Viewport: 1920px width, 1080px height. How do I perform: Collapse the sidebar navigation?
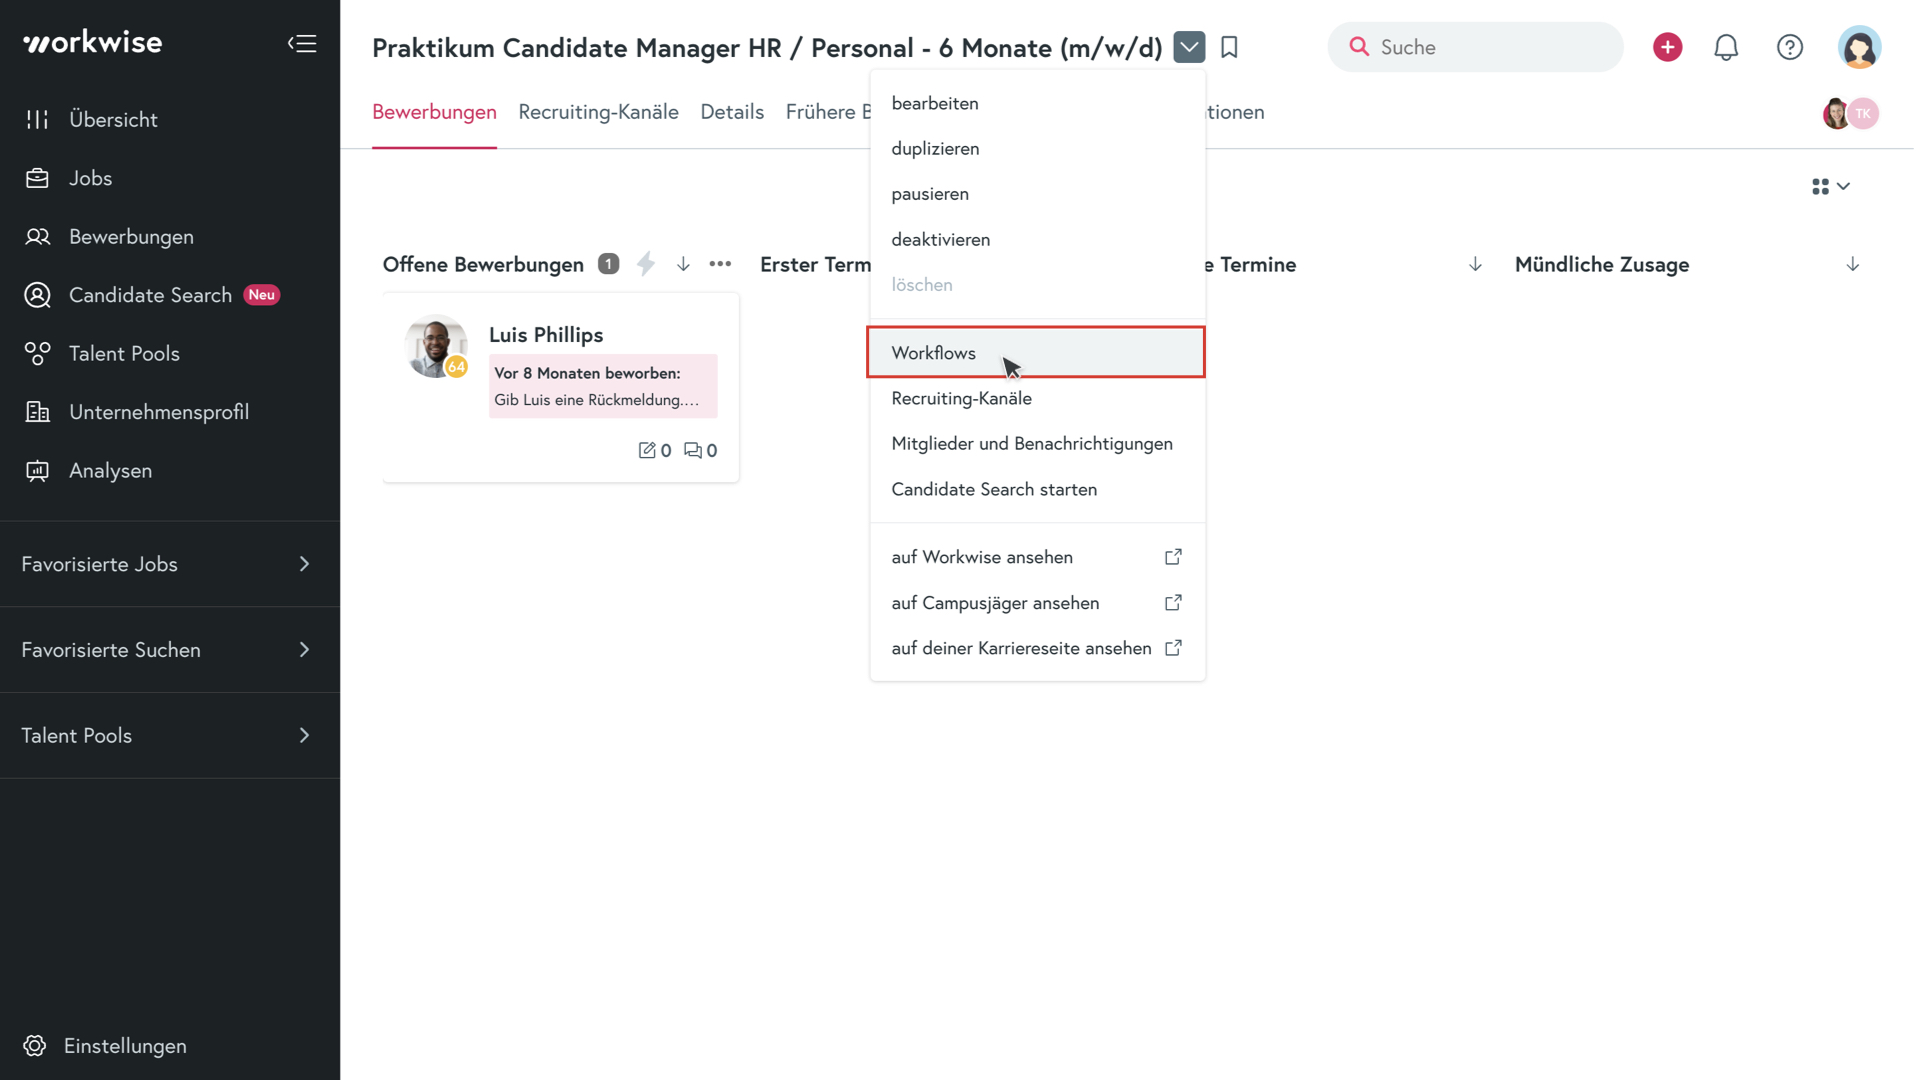coord(302,43)
